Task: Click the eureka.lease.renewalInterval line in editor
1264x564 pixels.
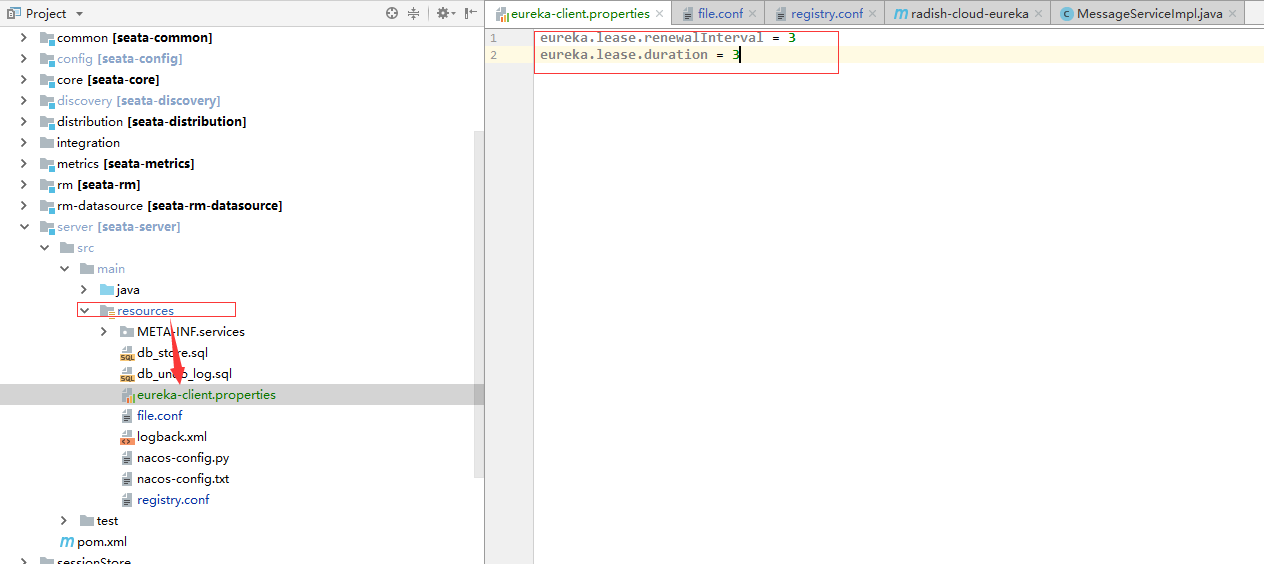Action: point(667,37)
